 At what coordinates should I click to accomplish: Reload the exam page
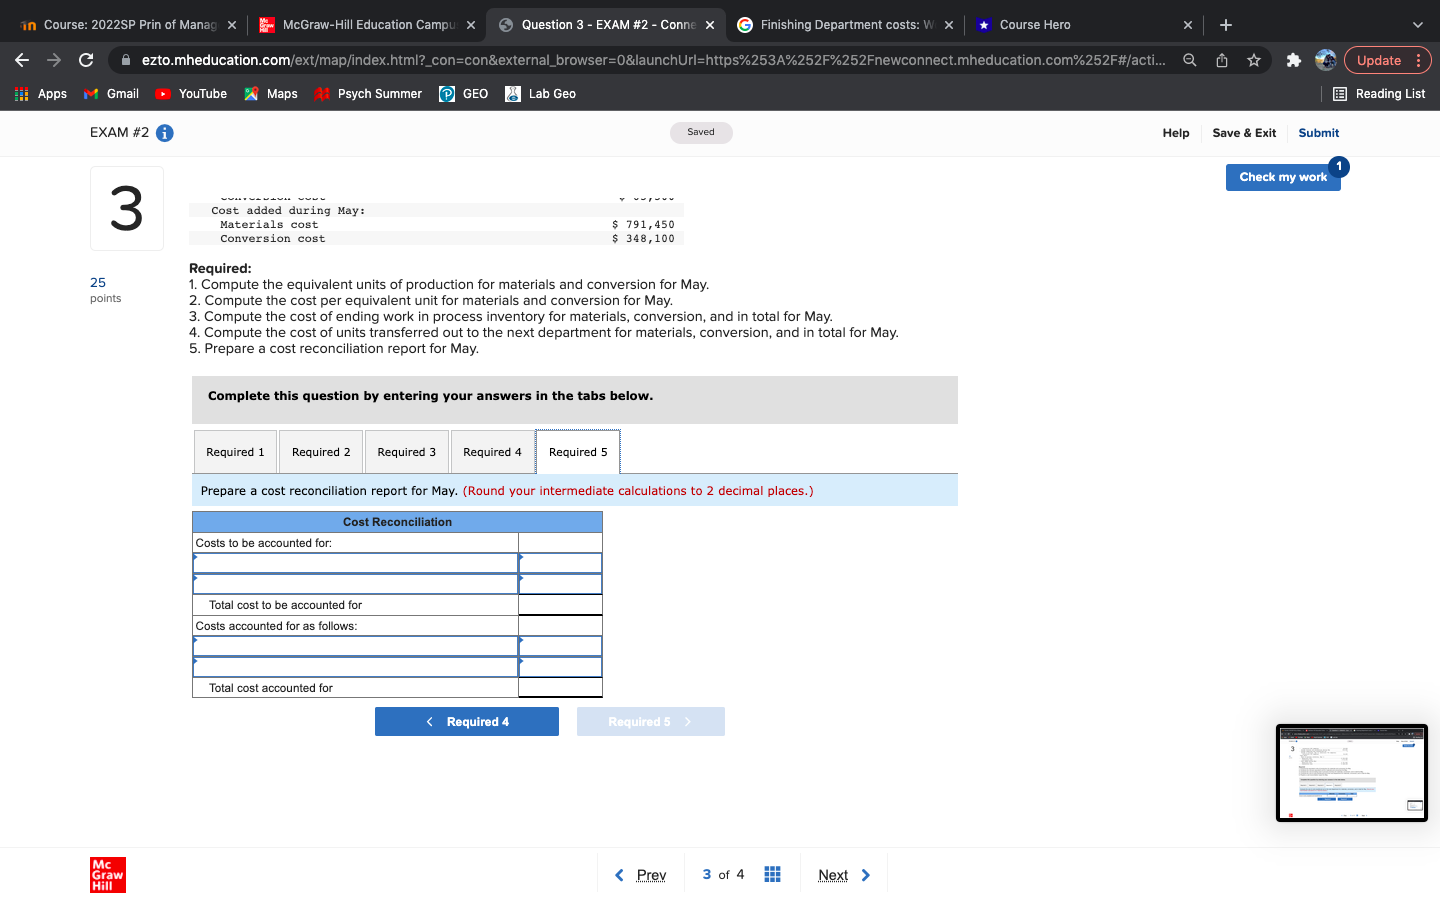[85, 60]
